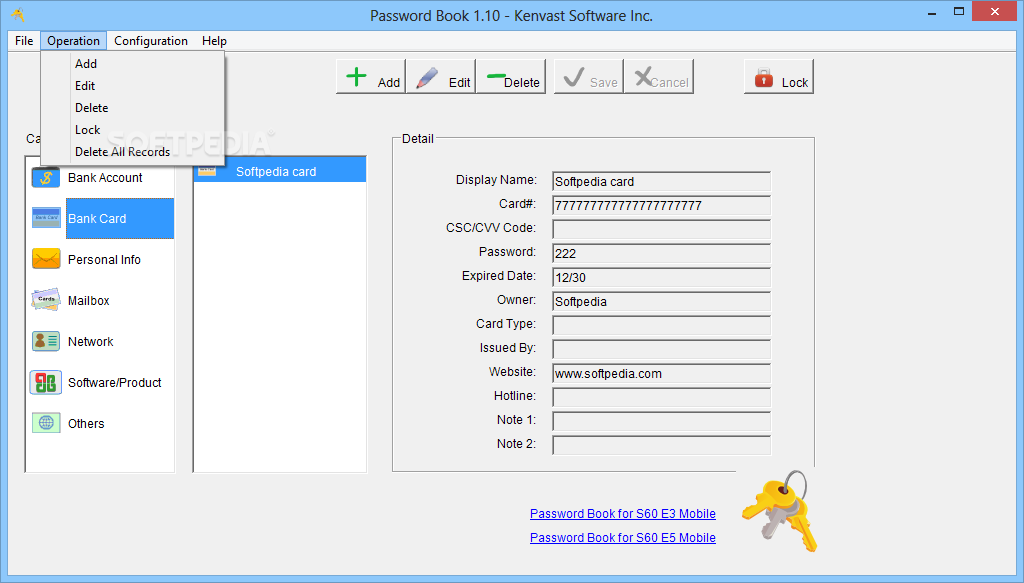Click the grayed Save checkmark button
Image resolution: width=1024 pixels, height=583 pixels.
pyautogui.click(x=588, y=77)
